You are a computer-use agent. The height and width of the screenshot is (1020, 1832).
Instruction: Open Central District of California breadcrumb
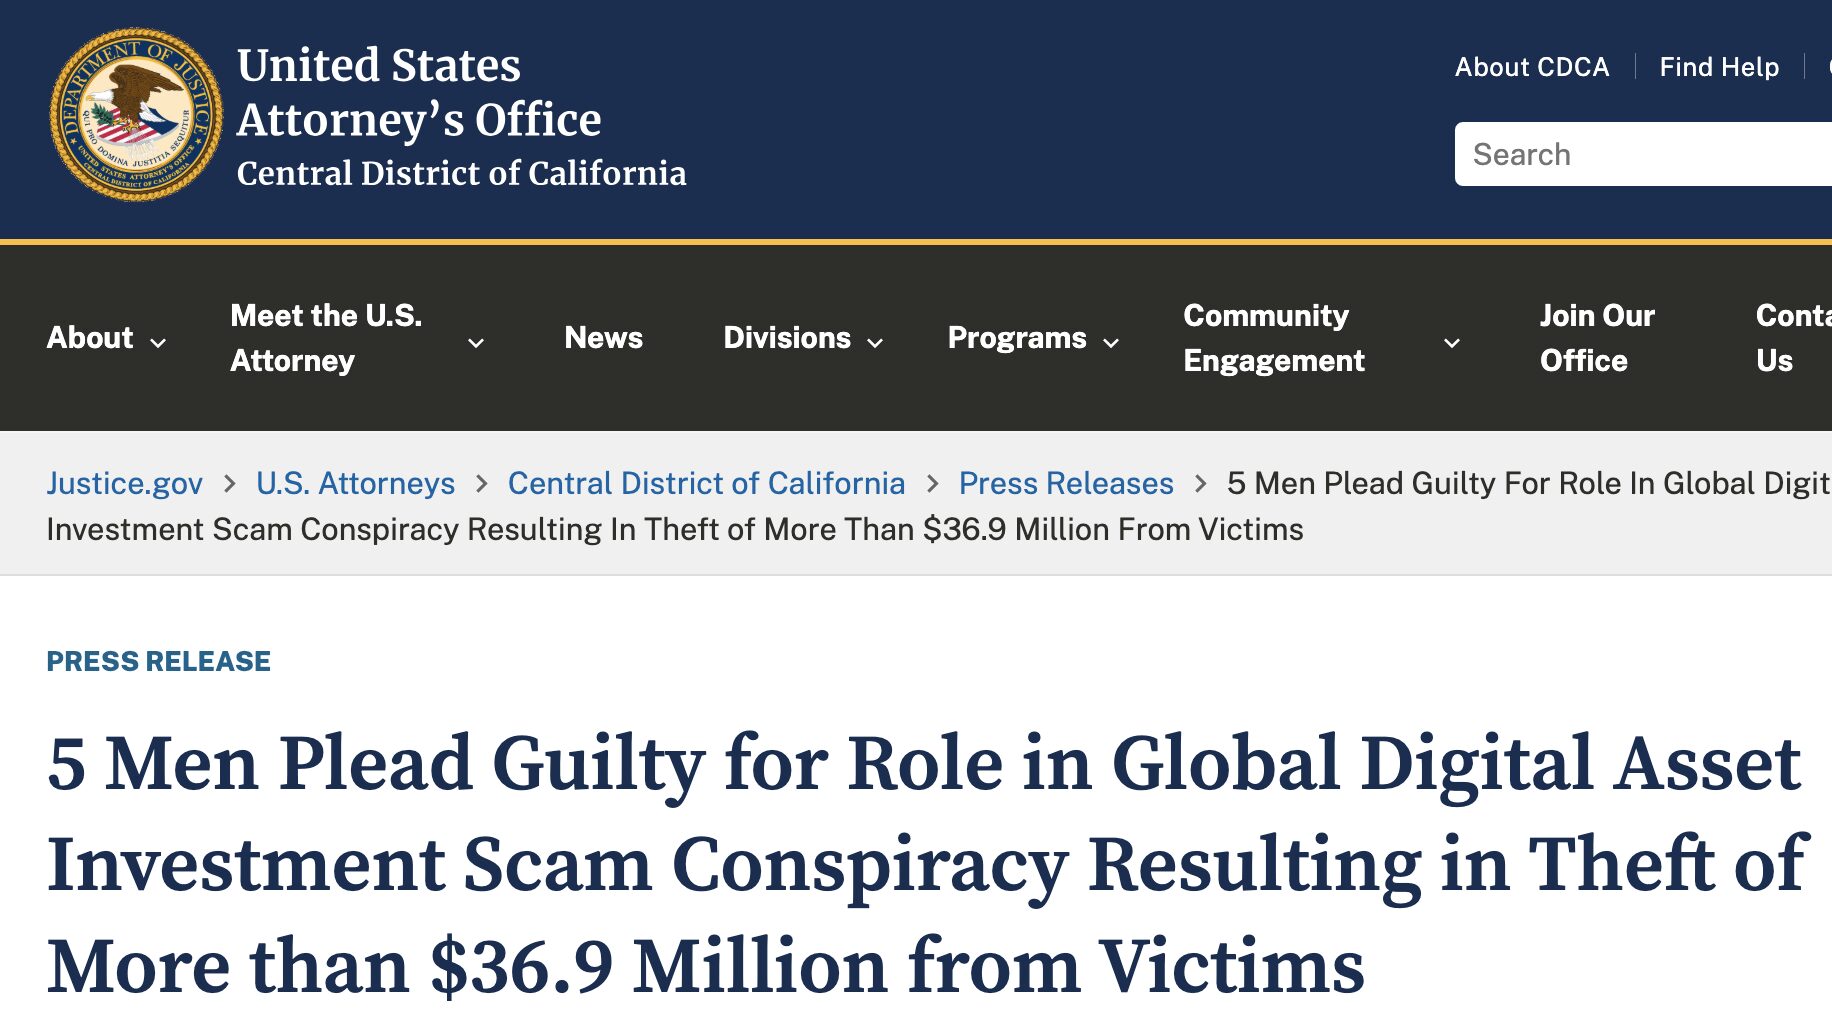[x=706, y=483]
